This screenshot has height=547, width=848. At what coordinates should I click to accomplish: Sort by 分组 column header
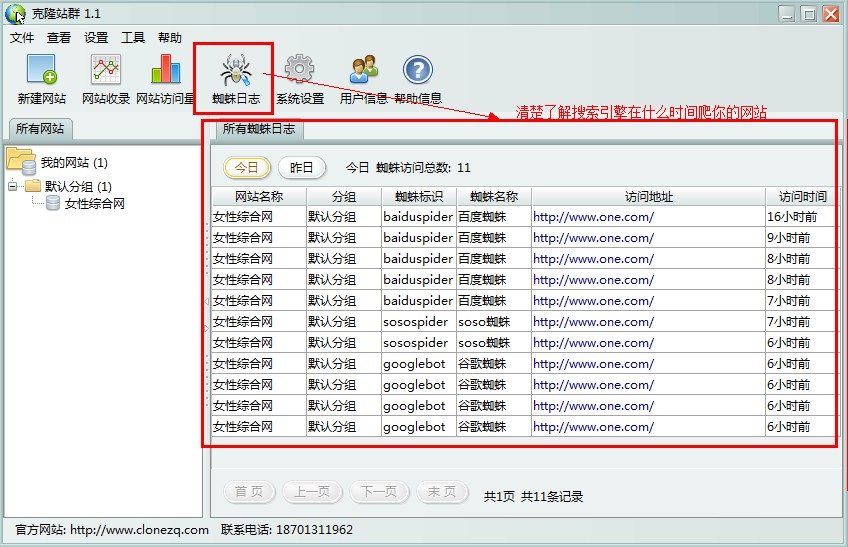coord(344,196)
